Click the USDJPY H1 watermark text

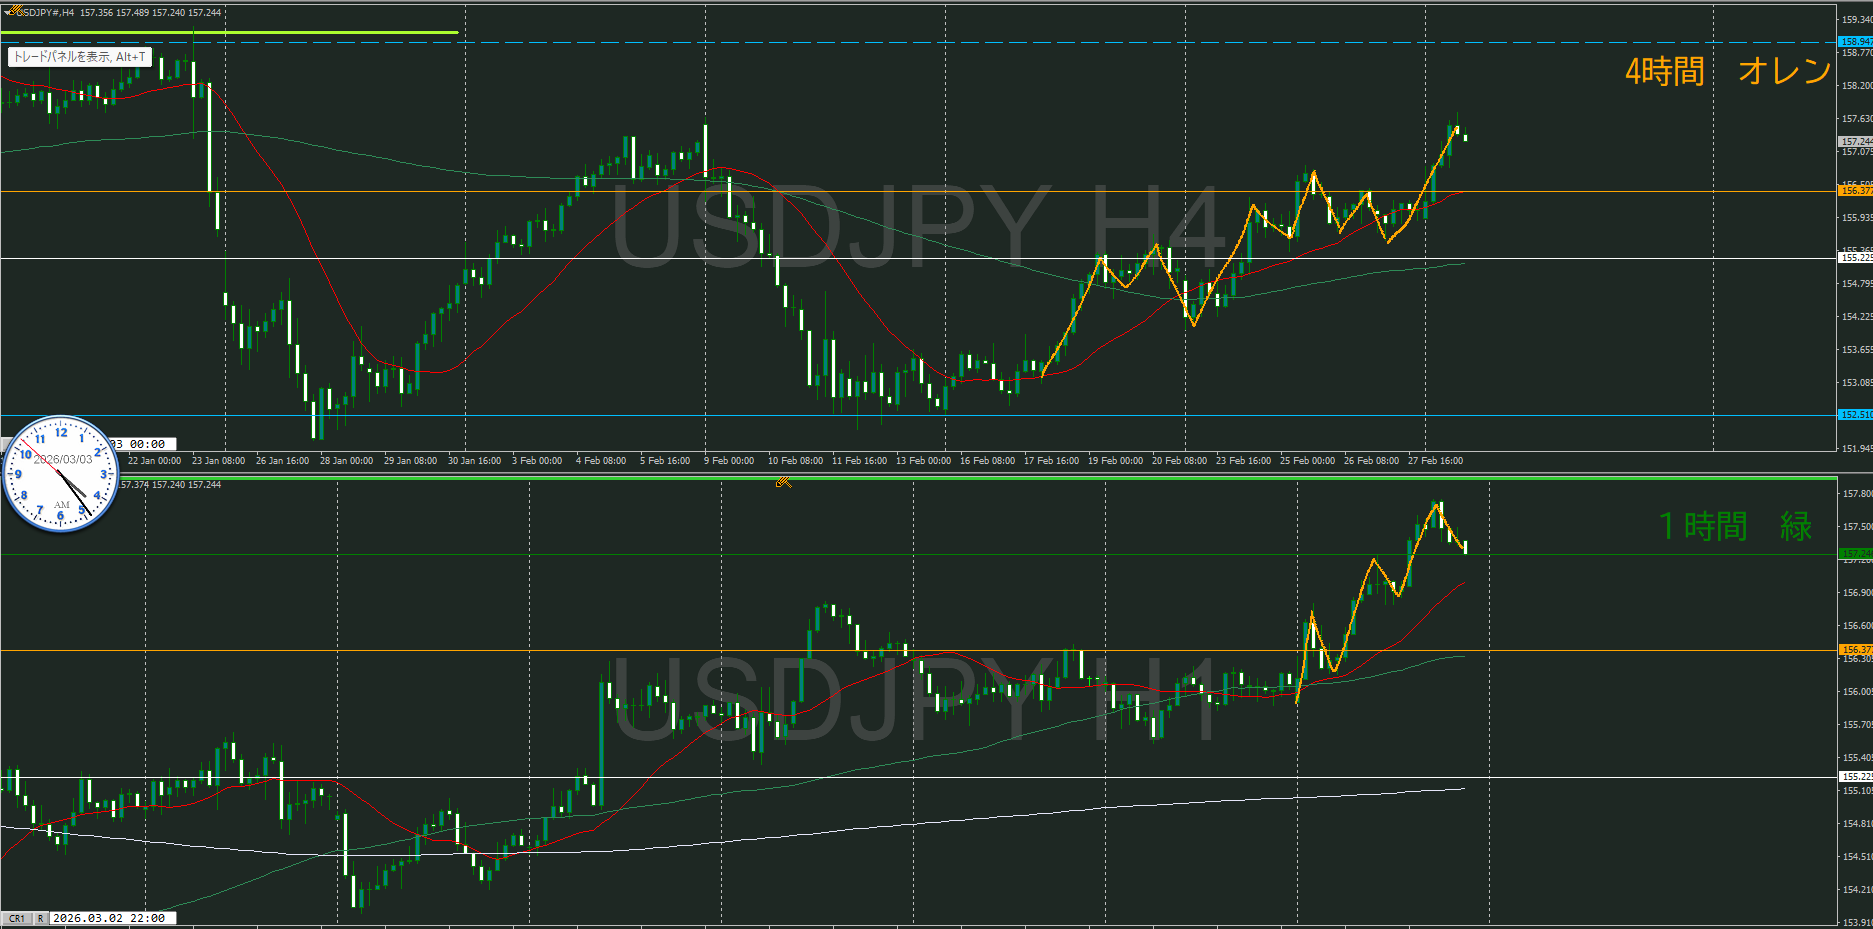(x=915, y=700)
